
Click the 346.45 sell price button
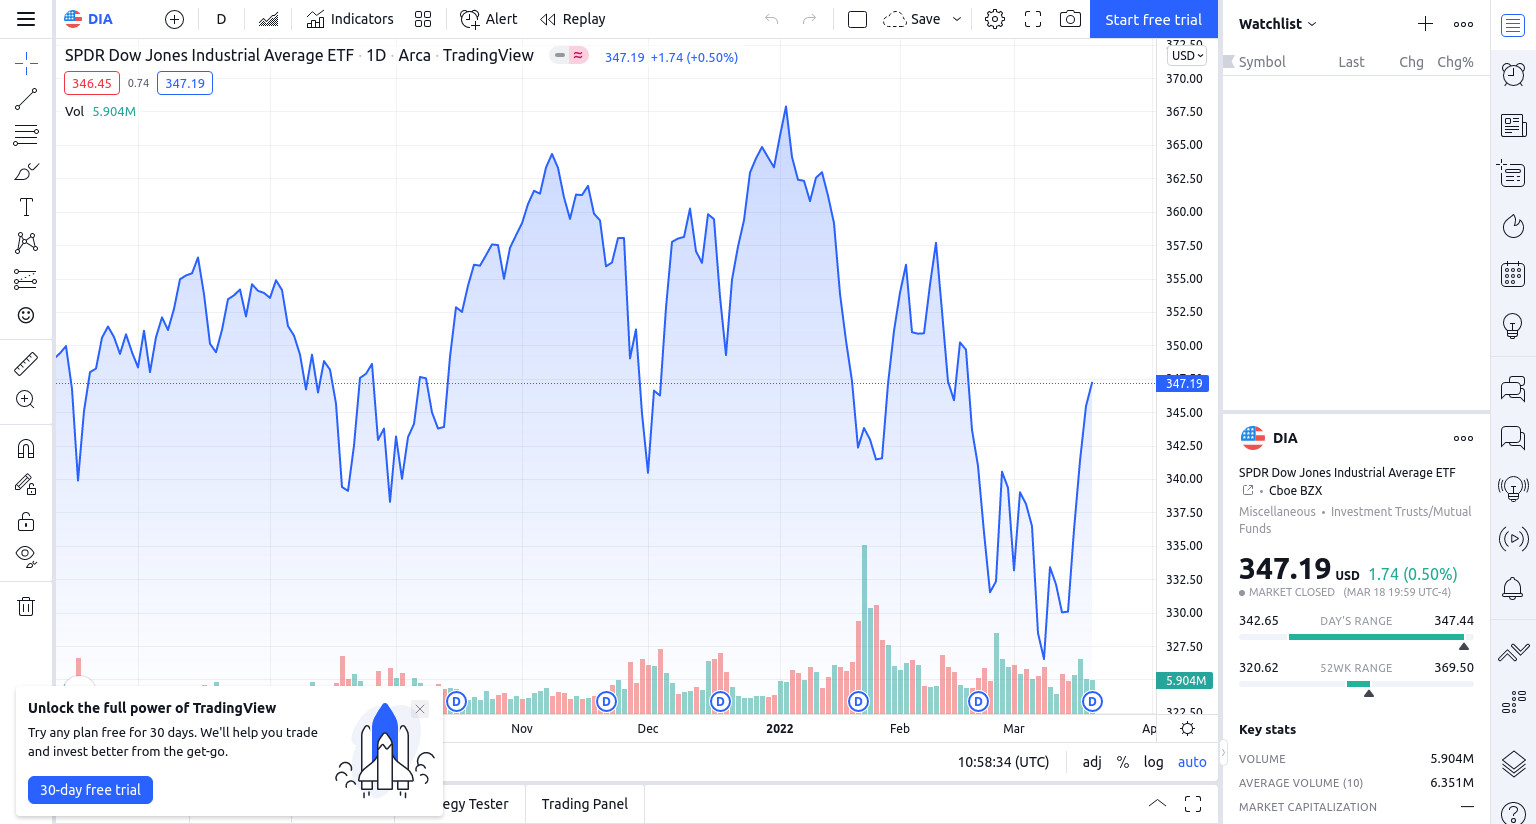click(92, 83)
